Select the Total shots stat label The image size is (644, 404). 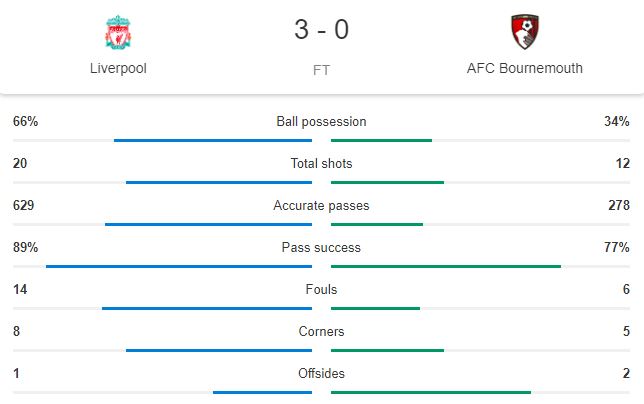pyautogui.click(x=321, y=163)
